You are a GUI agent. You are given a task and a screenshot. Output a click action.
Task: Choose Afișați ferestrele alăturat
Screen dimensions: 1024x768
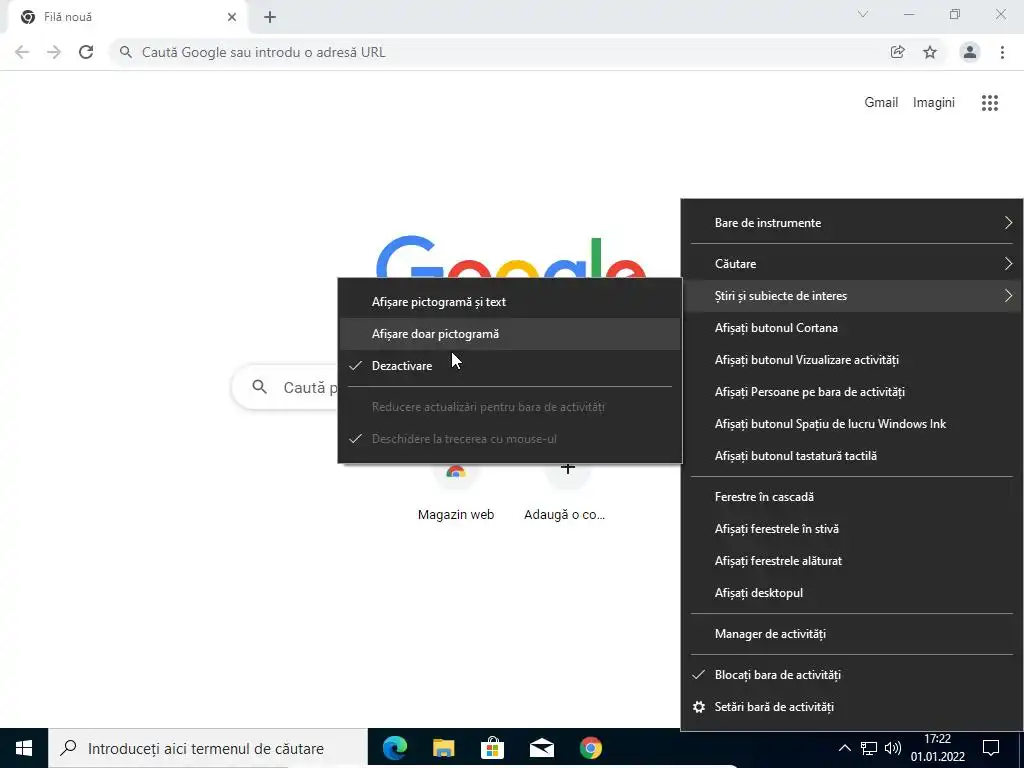(x=852, y=561)
